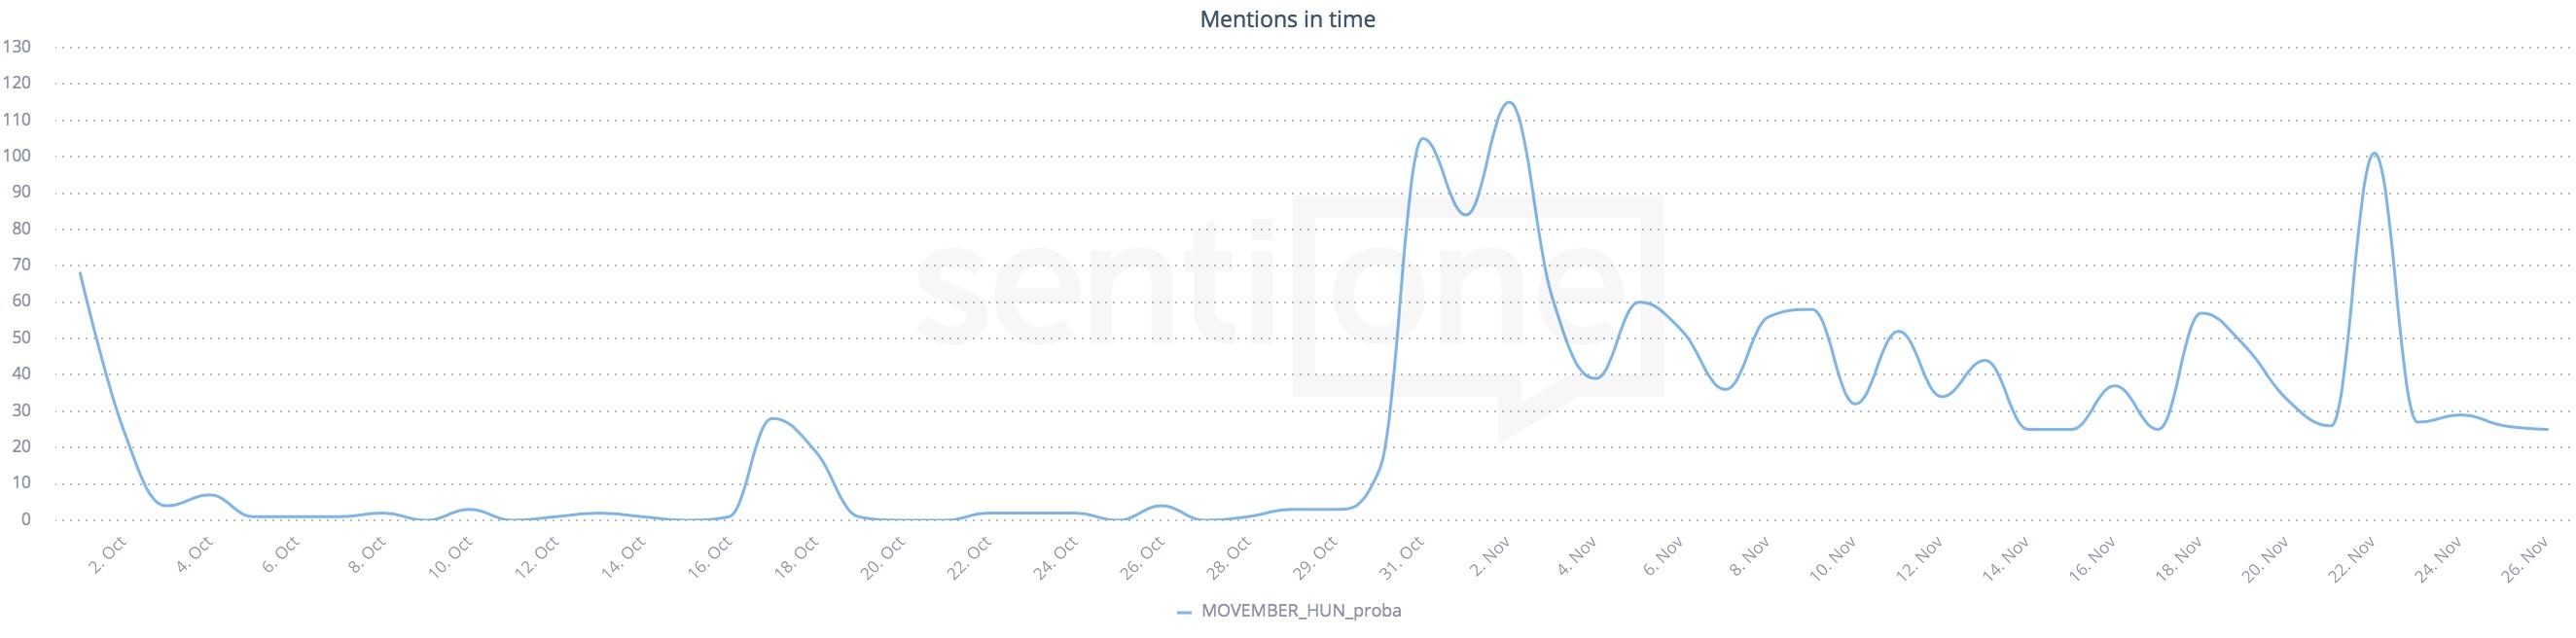The height and width of the screenshot is (638, 2576).
Task: Click the '22. Nov' x-axis label
Action: (2352, 558)
